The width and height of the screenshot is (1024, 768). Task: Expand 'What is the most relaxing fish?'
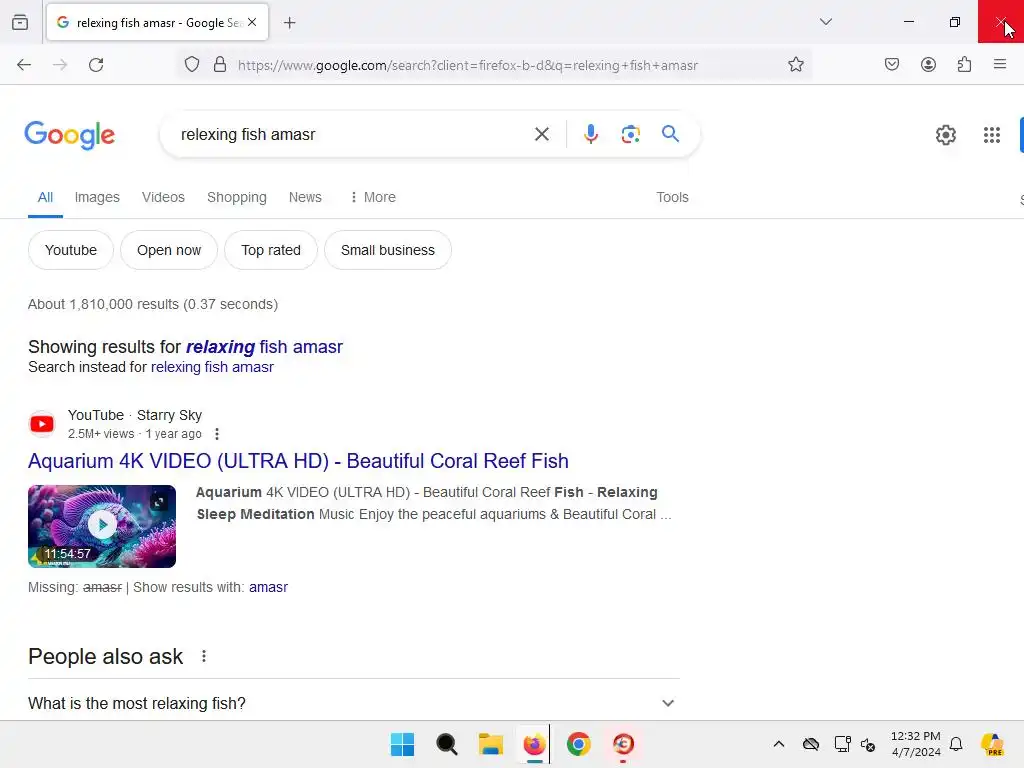(353, 703)
